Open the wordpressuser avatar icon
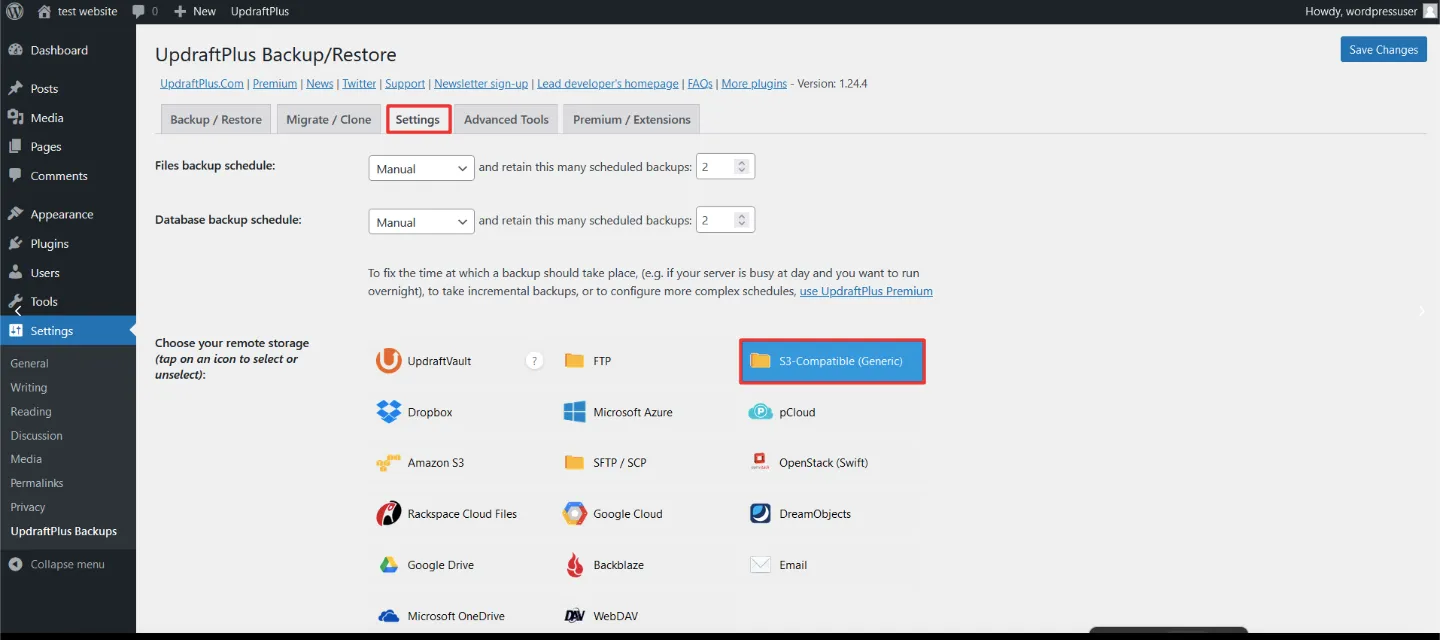Image resolution: width=1440 pixels, height=640 pixels. coord(1430,11)
